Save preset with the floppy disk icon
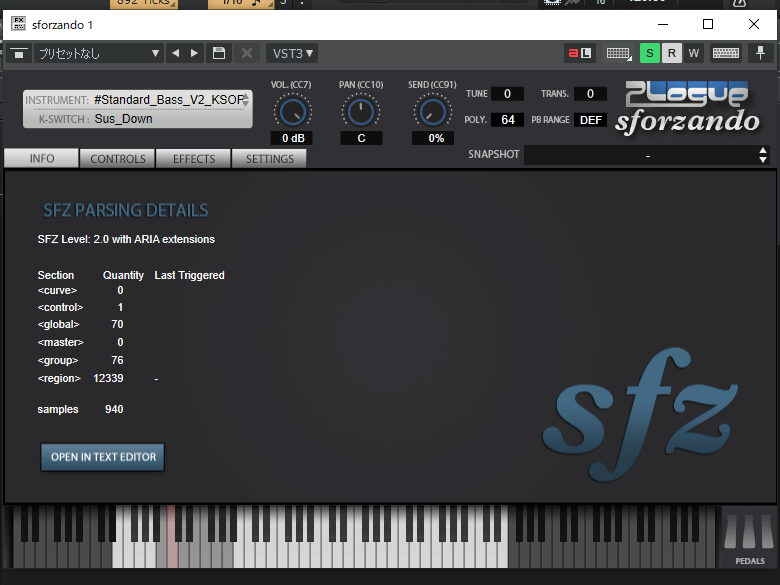This screenshot has height=585, width=780. click(219, 53)
